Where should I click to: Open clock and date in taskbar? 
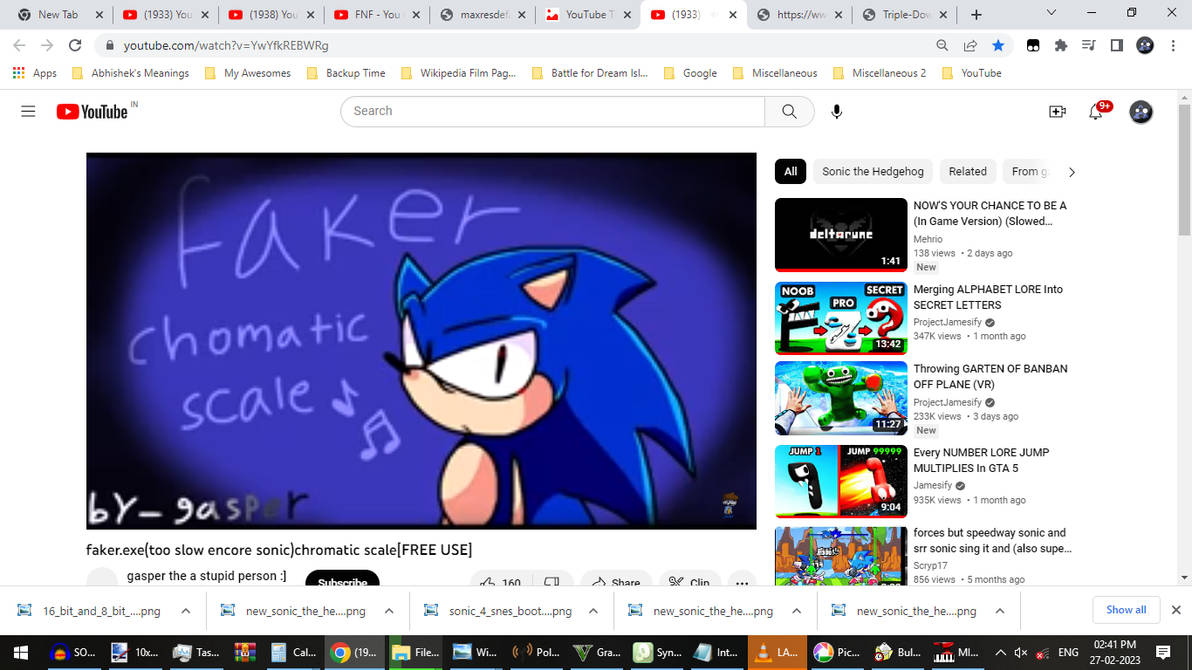[x=1114, y=653]
